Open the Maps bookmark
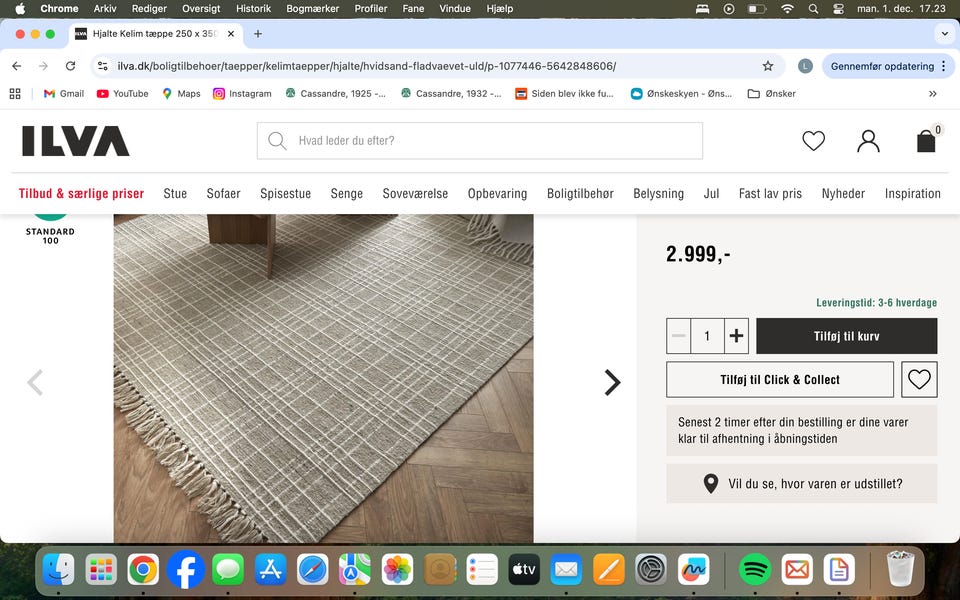The width and height of the screenshot is (960, 600). (x=181, y=94)
